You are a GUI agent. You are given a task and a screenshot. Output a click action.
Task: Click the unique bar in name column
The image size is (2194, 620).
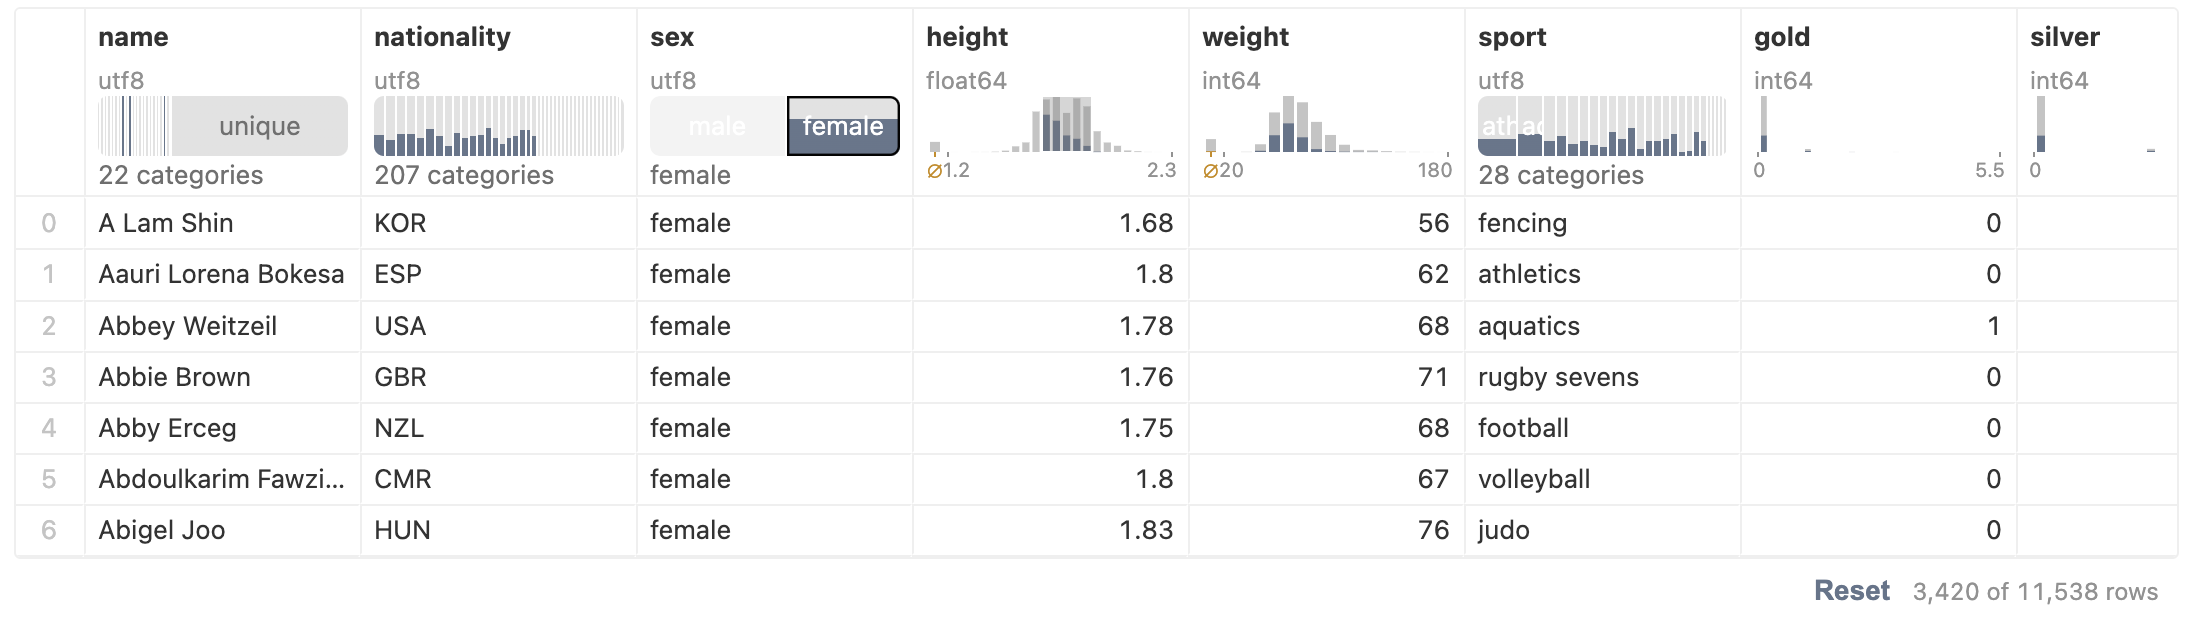(x=260, y=126)
